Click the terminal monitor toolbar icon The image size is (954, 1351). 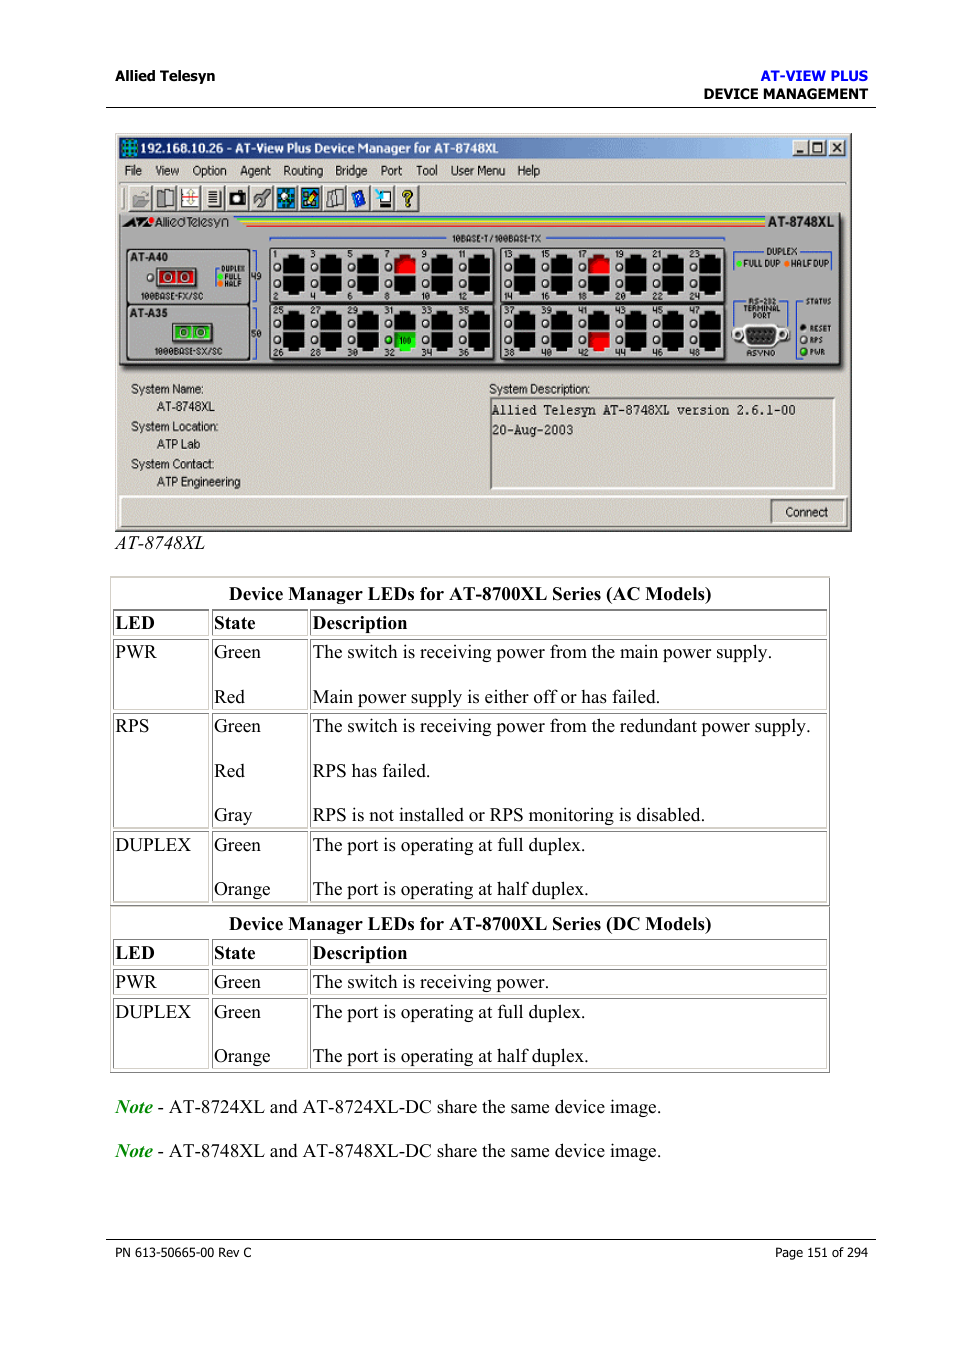[383, 198]
